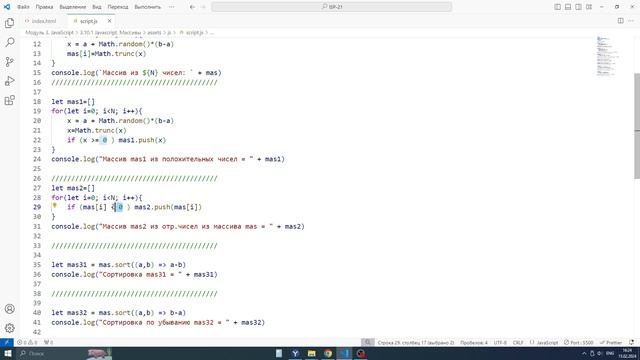The width and height of the screenshot is (640, 360).
Task: Click the taskbar clock and date
Action: (x=628, y=353)
